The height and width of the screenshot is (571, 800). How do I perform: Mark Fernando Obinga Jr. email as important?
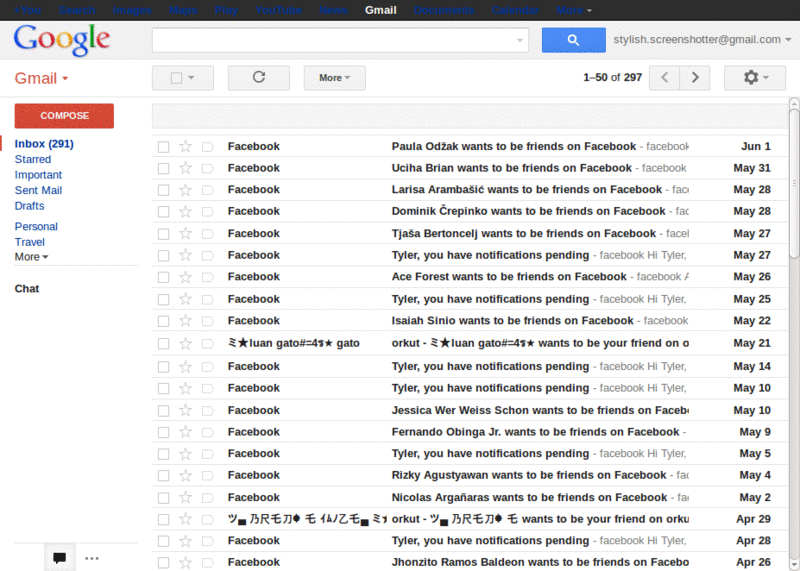(207, 432)
